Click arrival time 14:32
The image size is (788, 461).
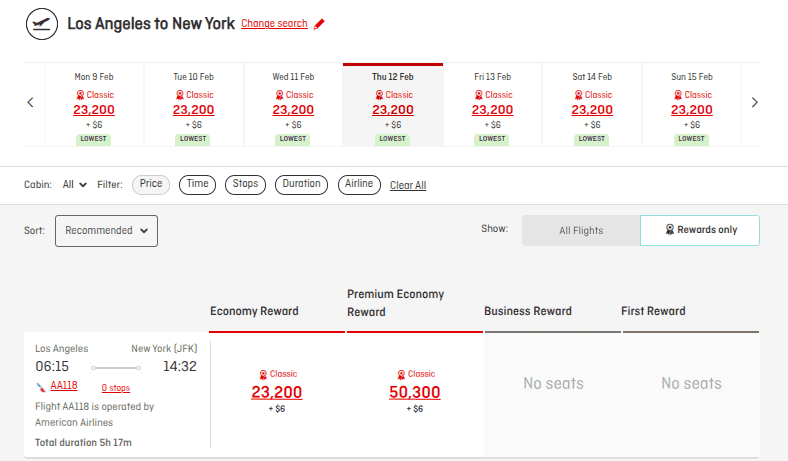(x=179, y=366)
